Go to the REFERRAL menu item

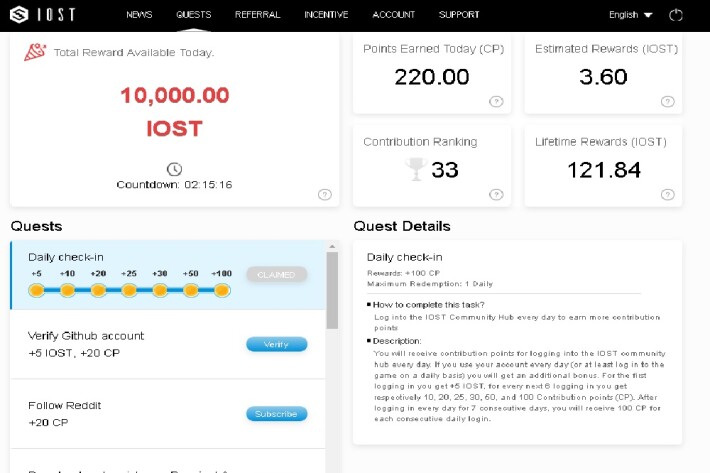point(257,14)
